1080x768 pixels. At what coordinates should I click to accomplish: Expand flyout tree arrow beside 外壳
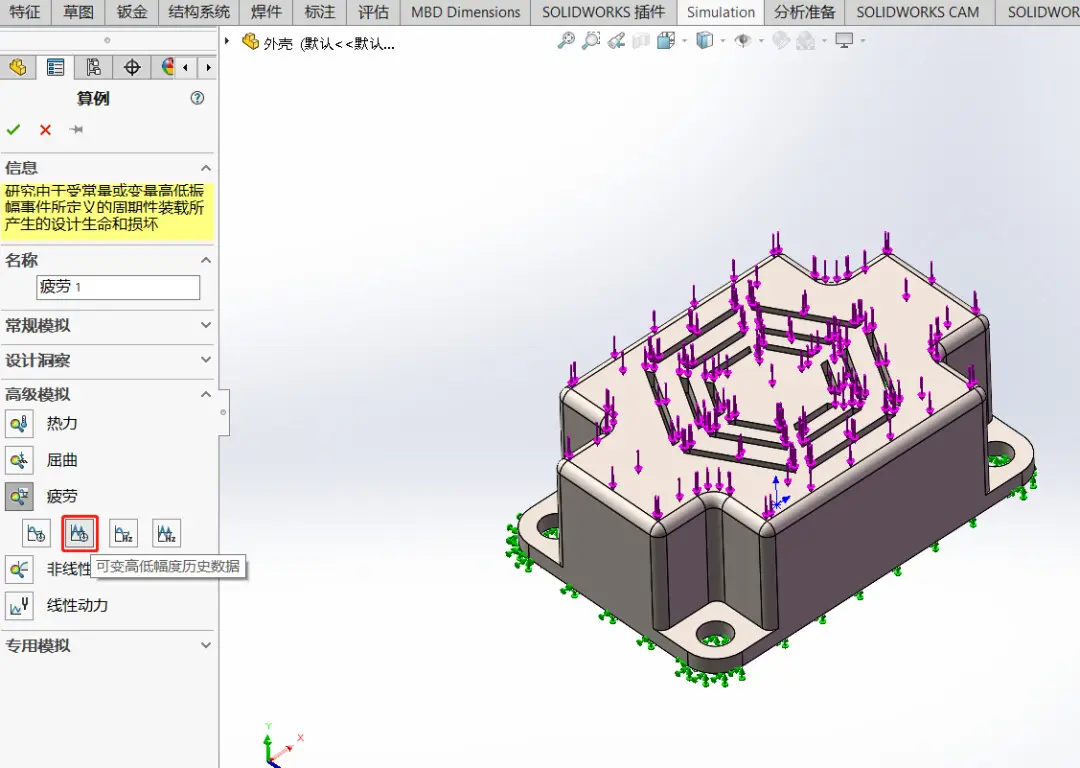(x=227, y=41)
